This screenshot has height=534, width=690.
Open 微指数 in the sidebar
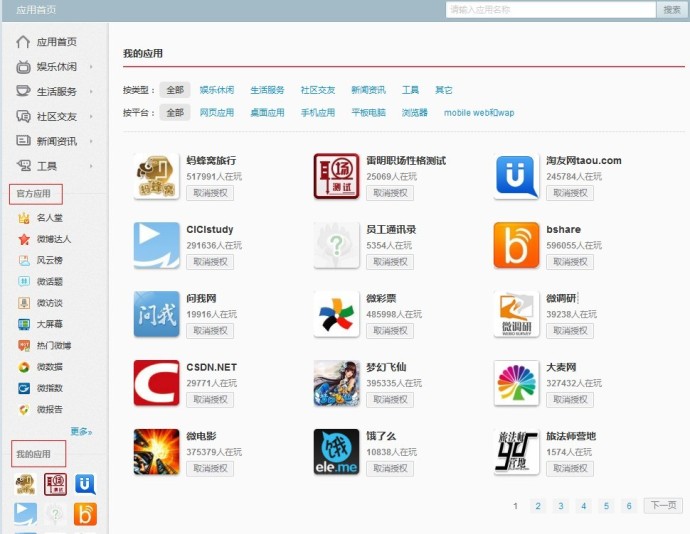pyautogui.click(x=40, y=388)
